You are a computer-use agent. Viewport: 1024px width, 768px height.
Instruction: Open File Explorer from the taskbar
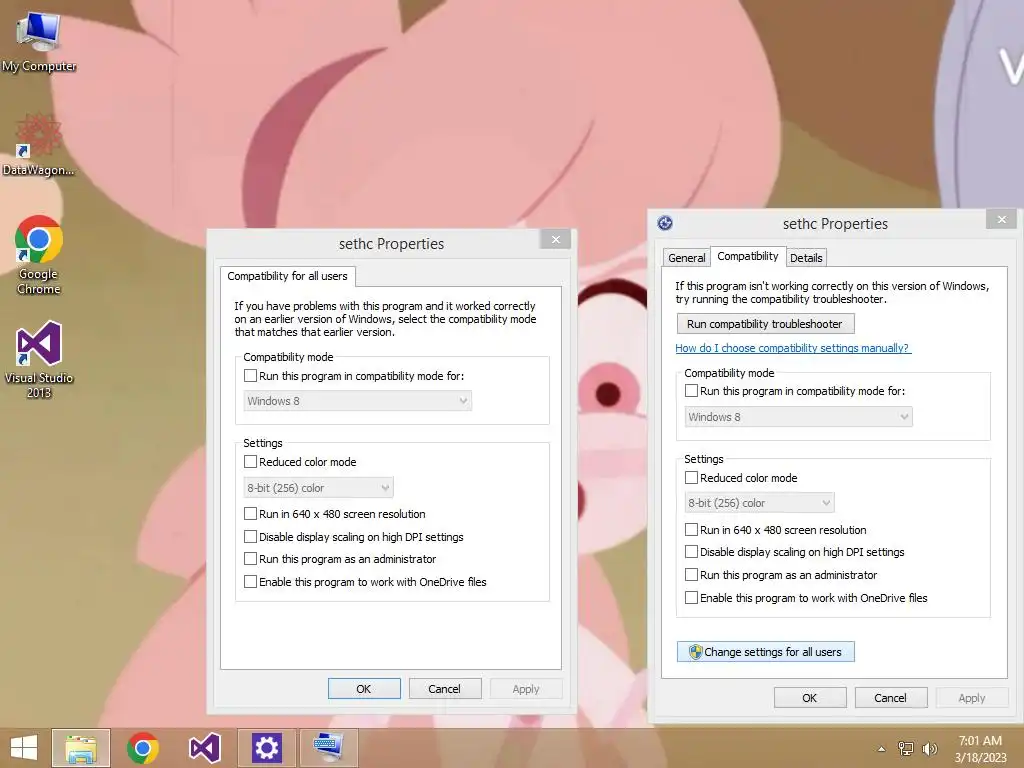[81, 748]
